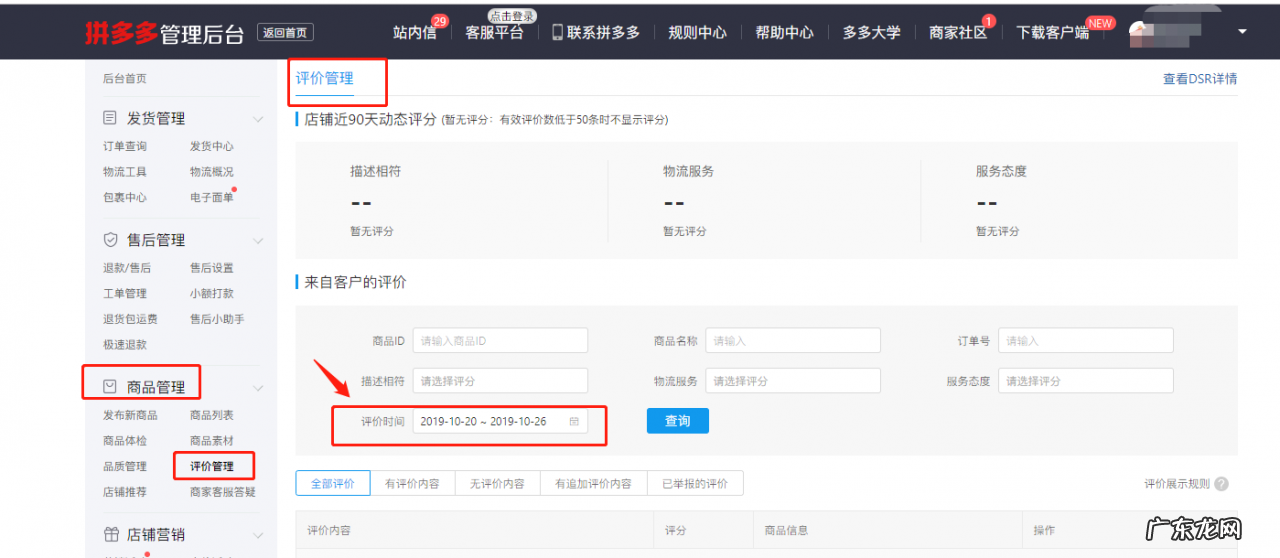This screenshot has width=1280, height=558.
Task: Focus the 商品ID input field
Action: [500, 341]
